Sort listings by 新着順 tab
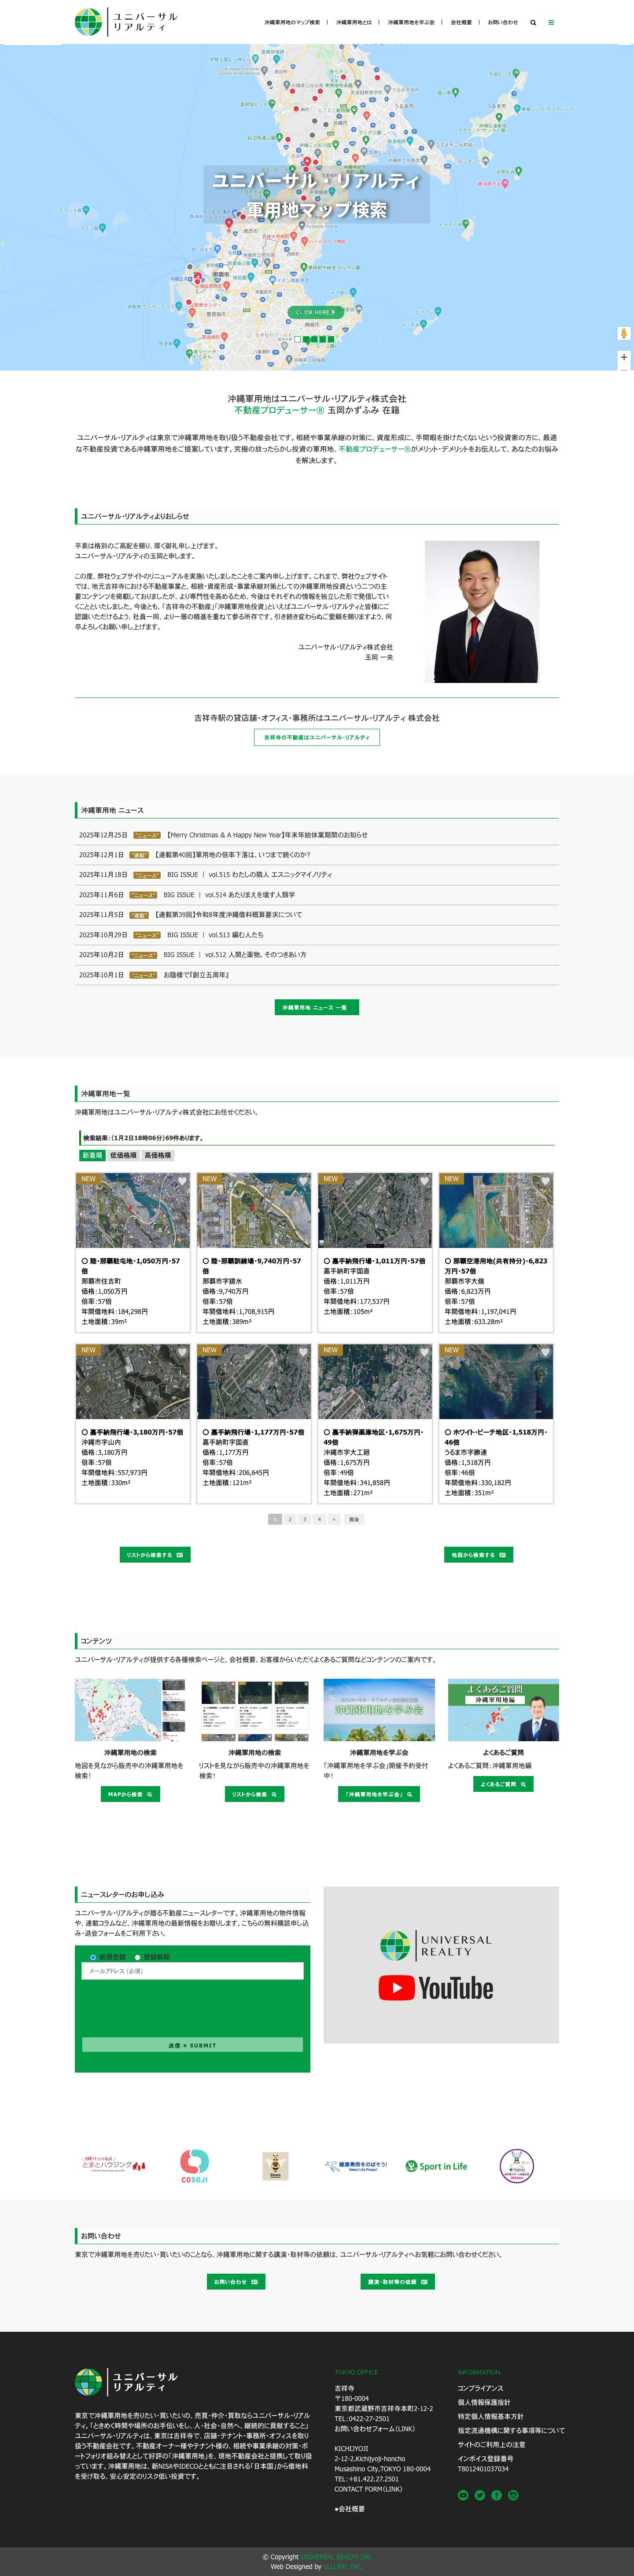Viewport: 634px width, 2576px height. pos(92,1155)
